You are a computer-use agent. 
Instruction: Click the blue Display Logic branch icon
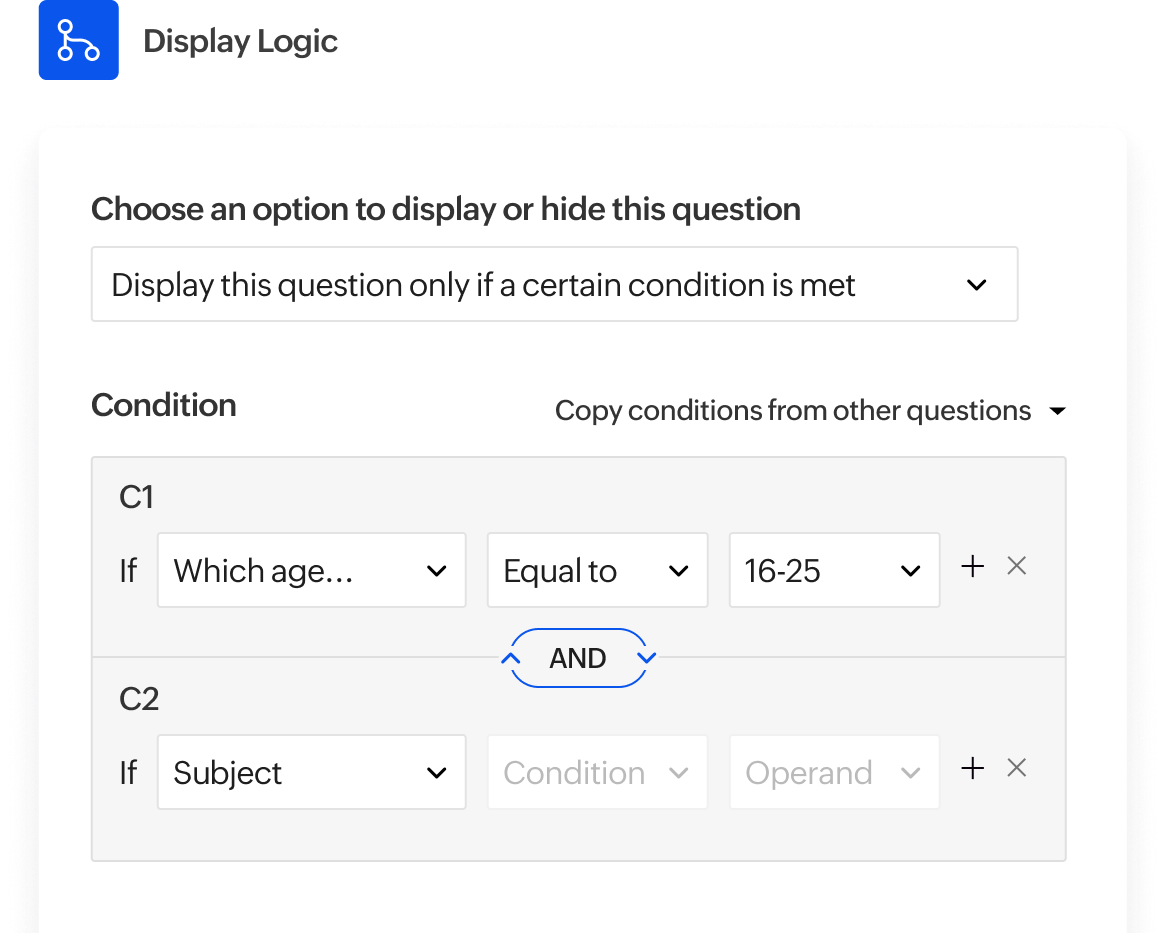click(x=78, y=40)
